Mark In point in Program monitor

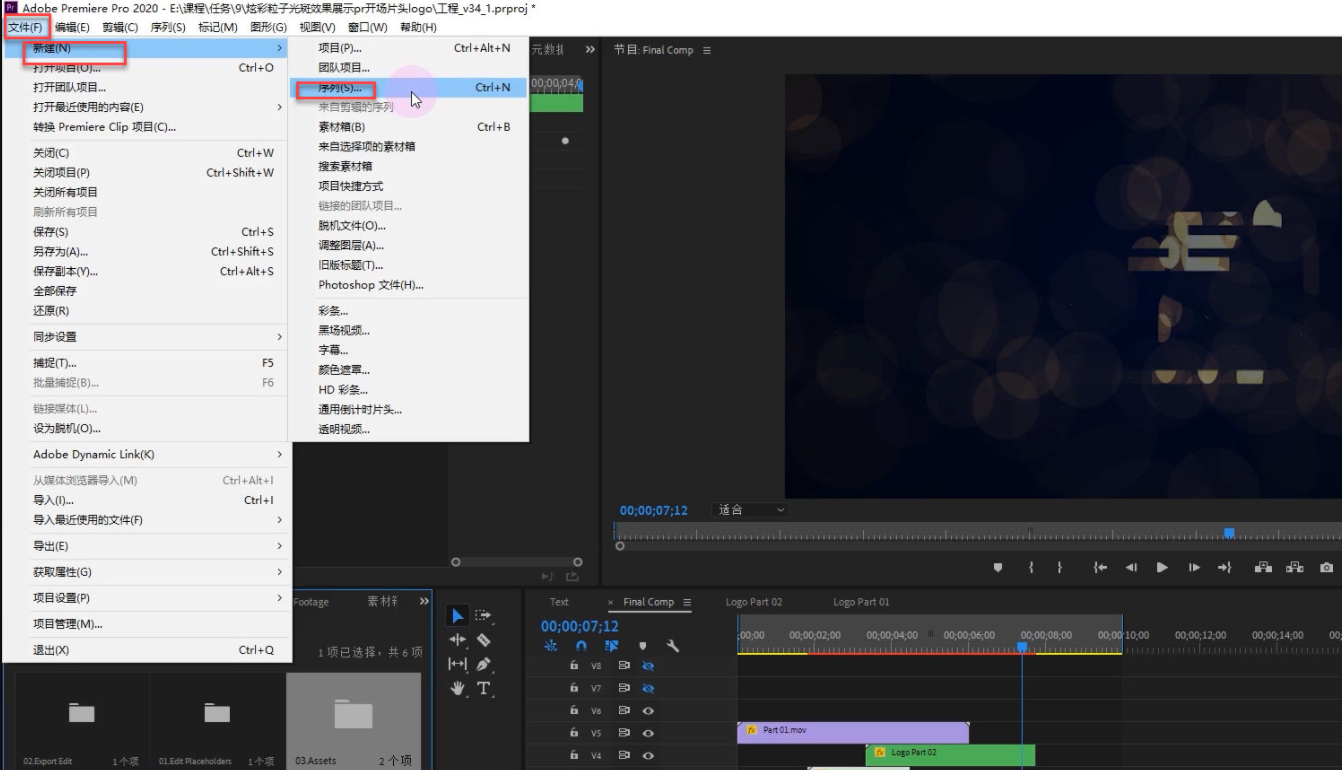pos(1030,567)
